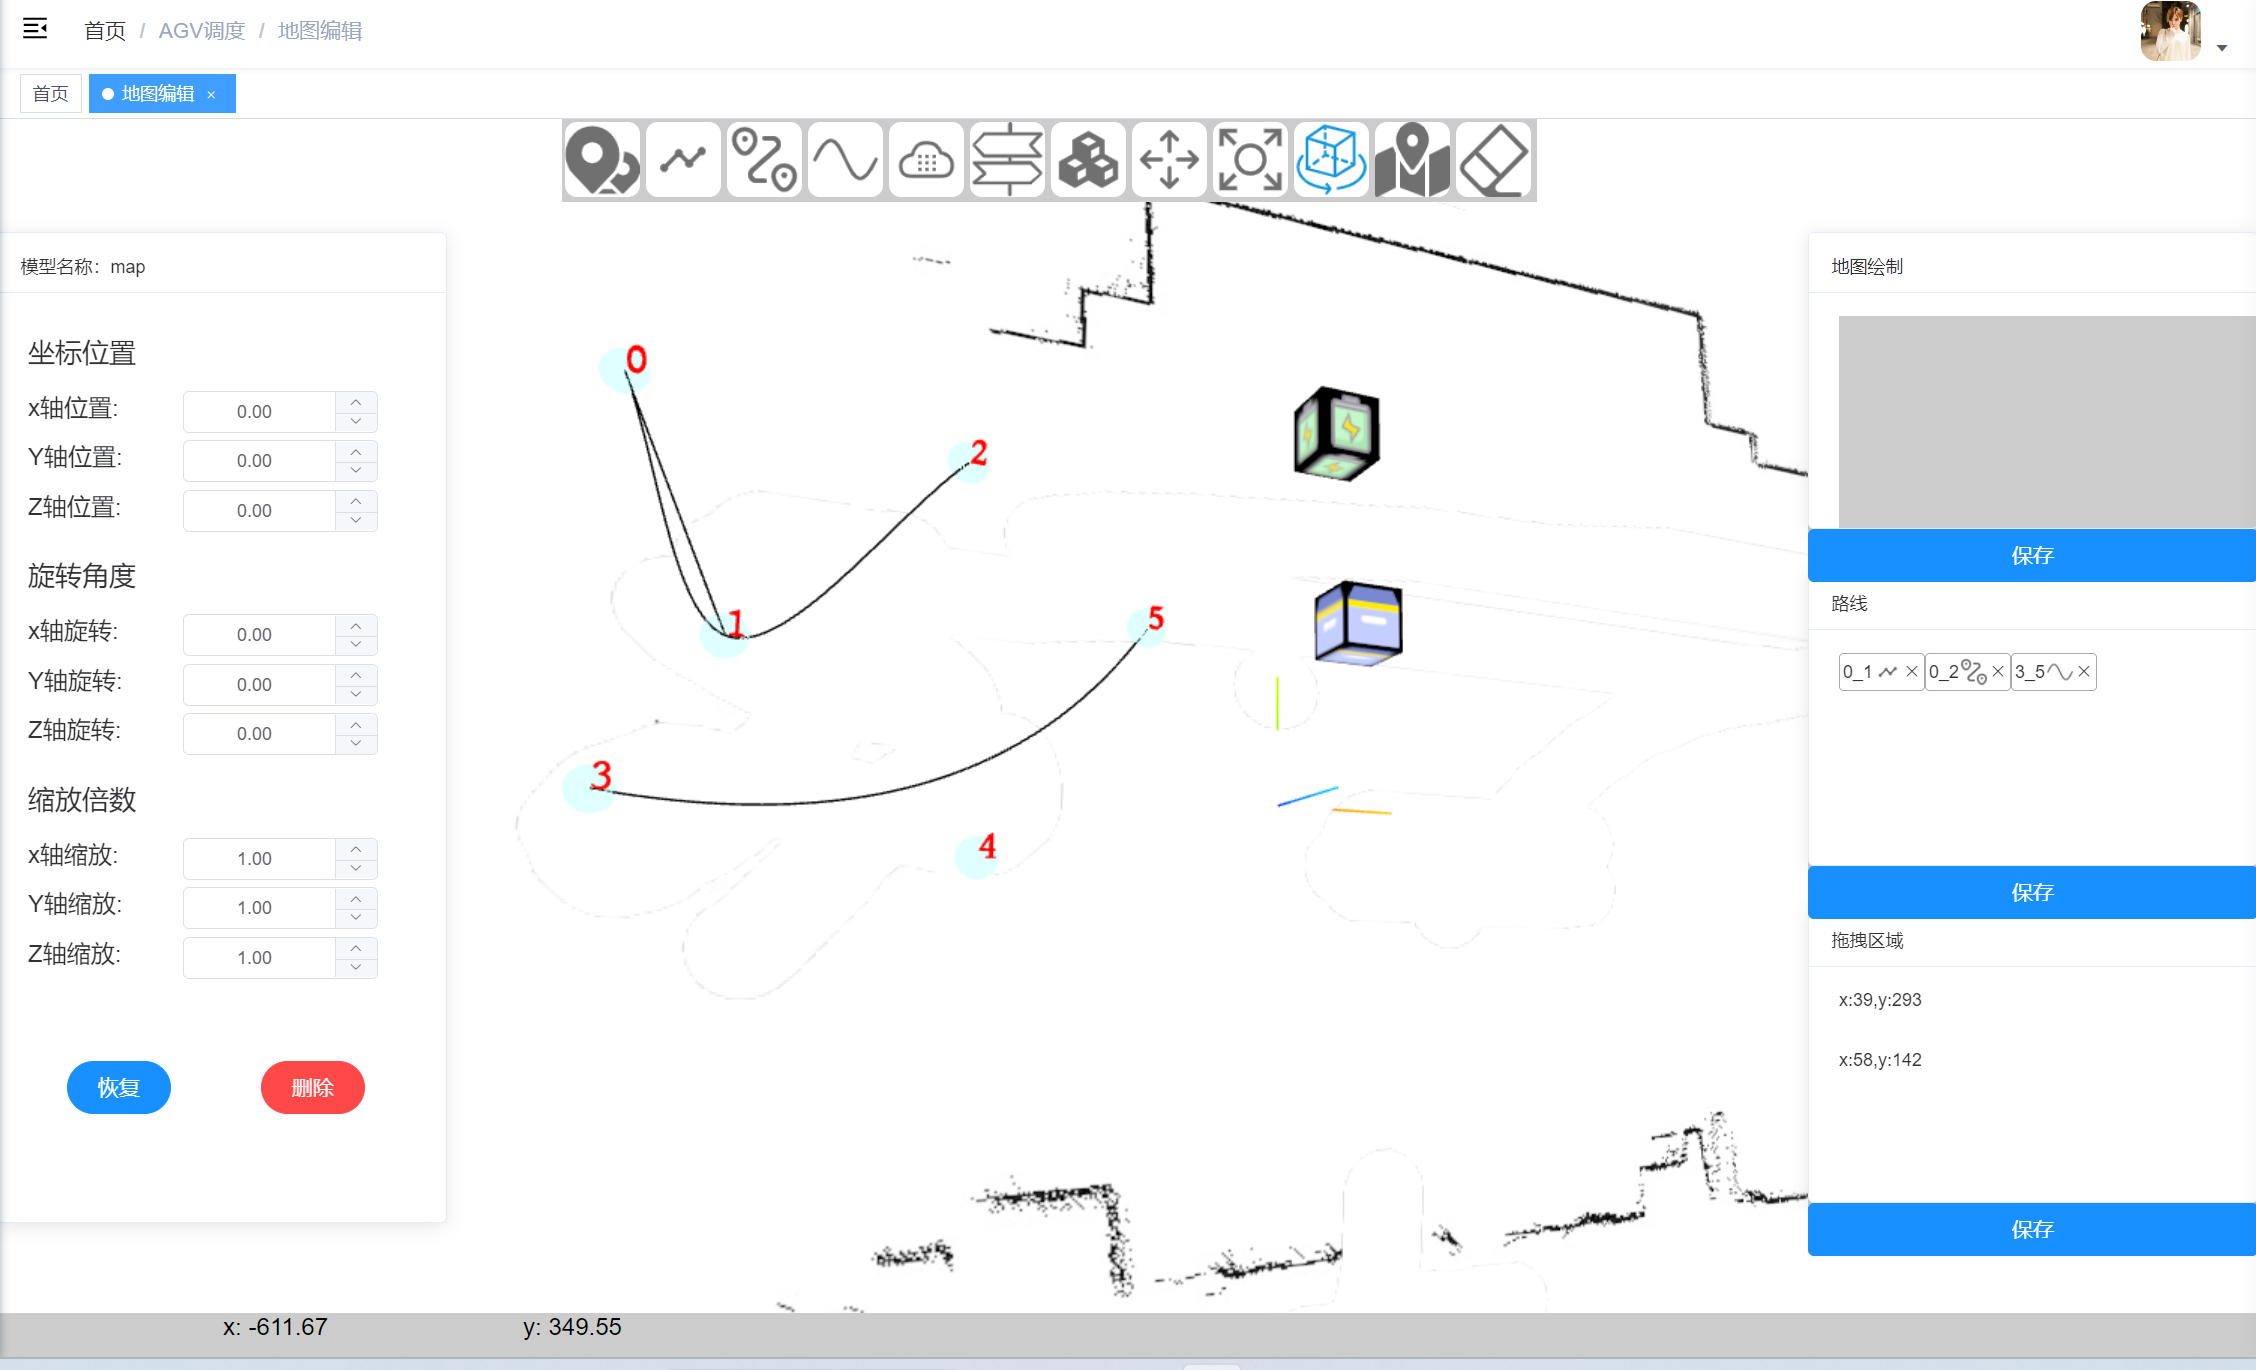This screenshot has height=1370, width=2256.
Task: Click the gray map drawing preview
Action: [2047, 422]
